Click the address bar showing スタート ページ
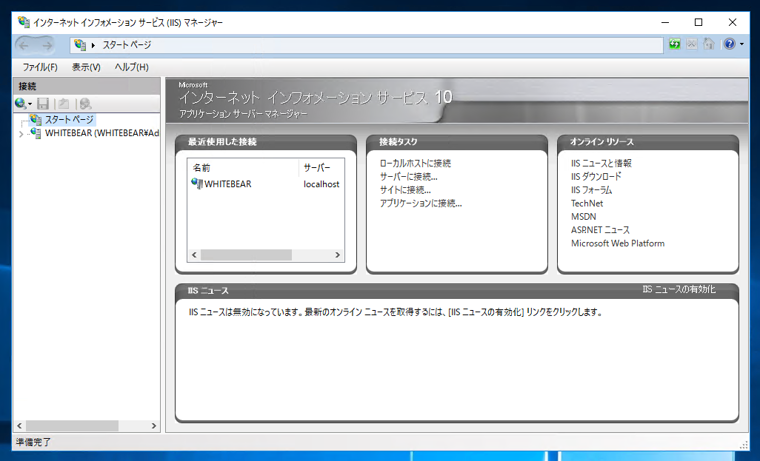The image size is (760, 461). click(x=366, y=45)
